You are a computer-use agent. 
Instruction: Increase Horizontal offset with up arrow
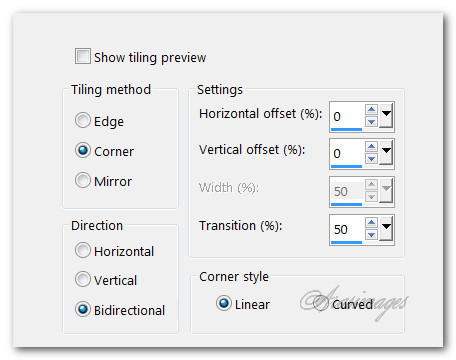[371, 110]
